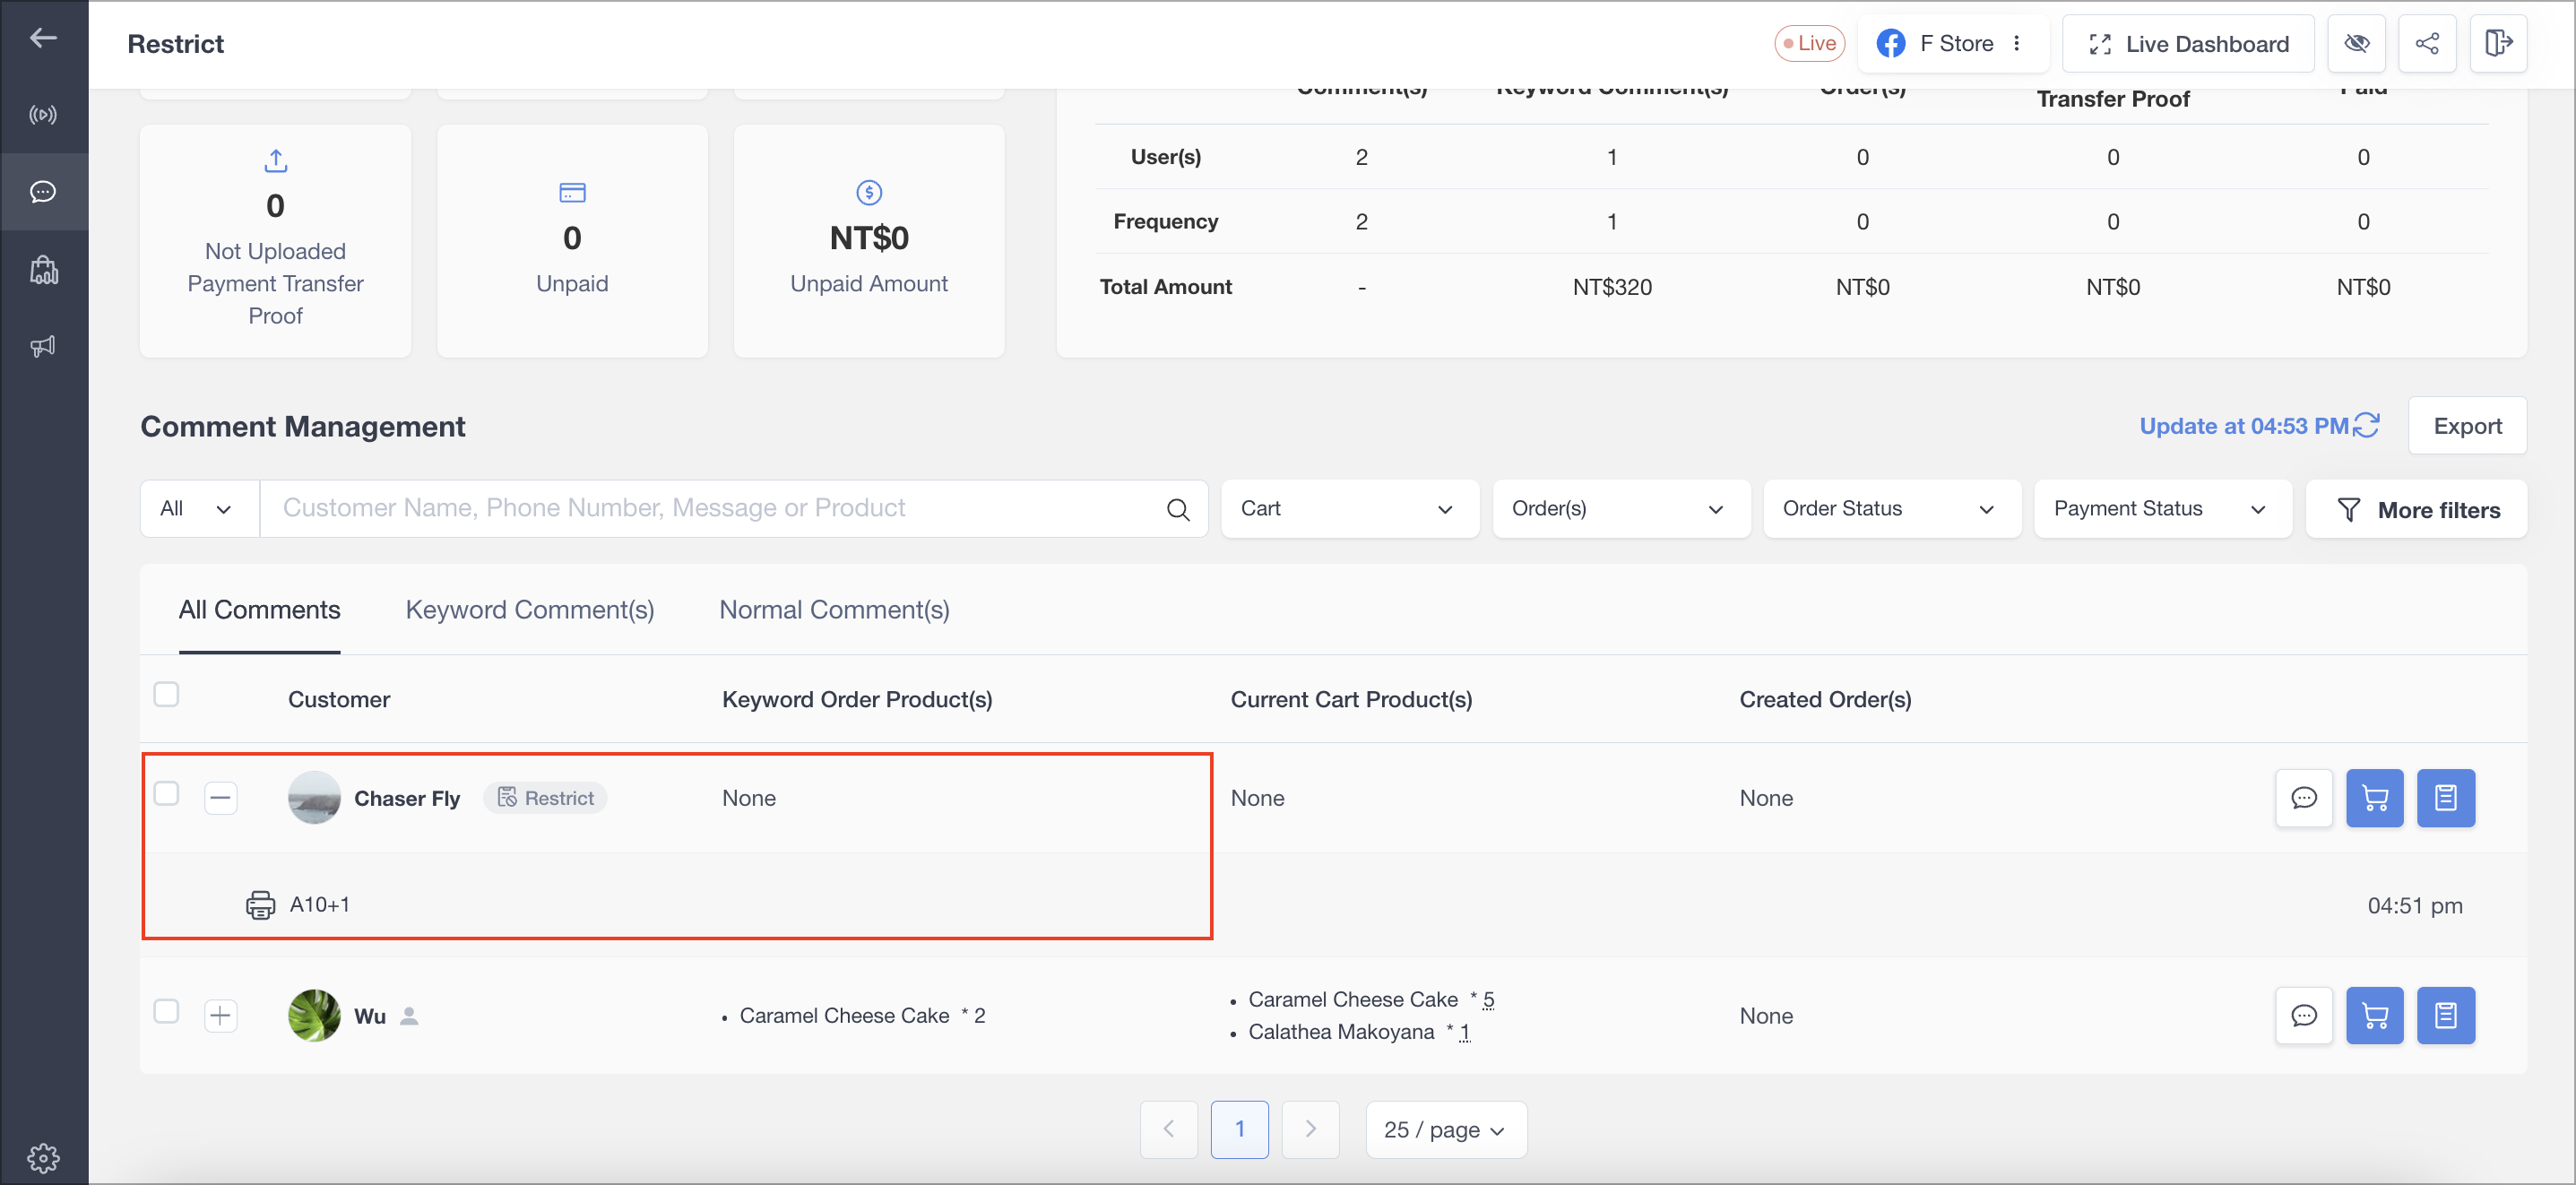The image size is (2576, 1185).
Task: Click the dollar icon in Unpaid Amount card
Action: [869, 192]
